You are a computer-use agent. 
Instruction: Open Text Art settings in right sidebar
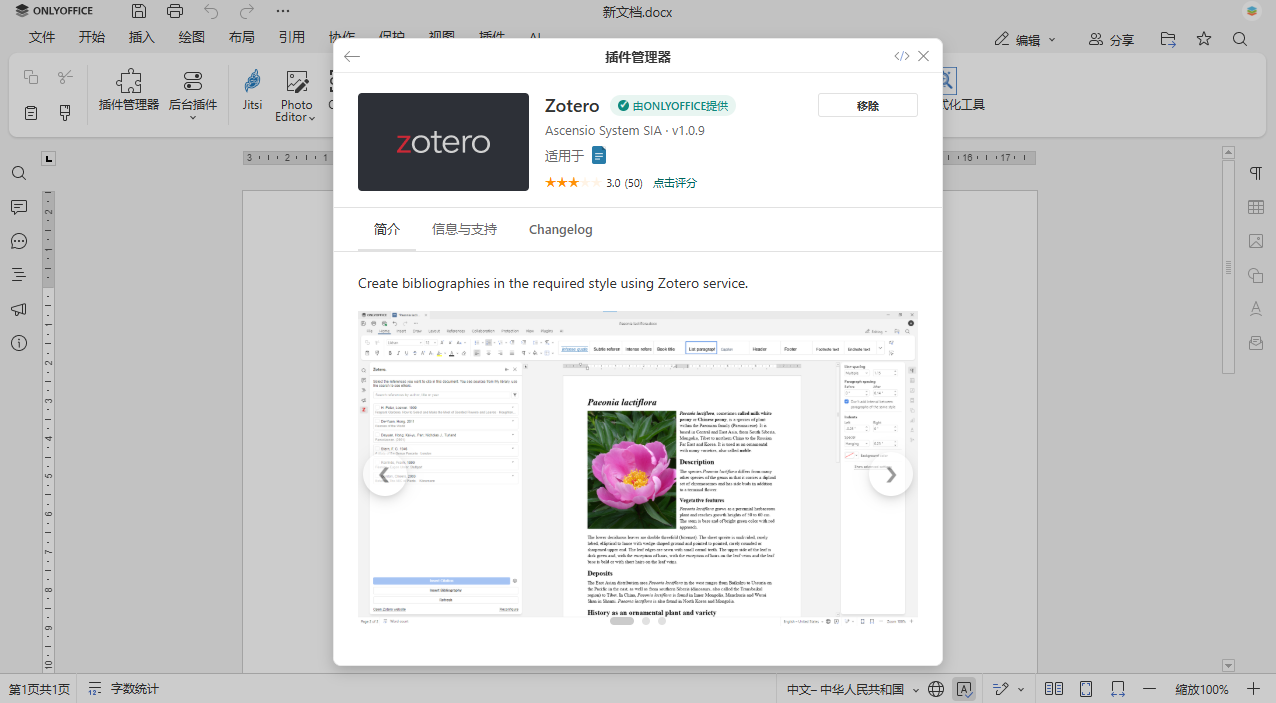(1256, 309)
